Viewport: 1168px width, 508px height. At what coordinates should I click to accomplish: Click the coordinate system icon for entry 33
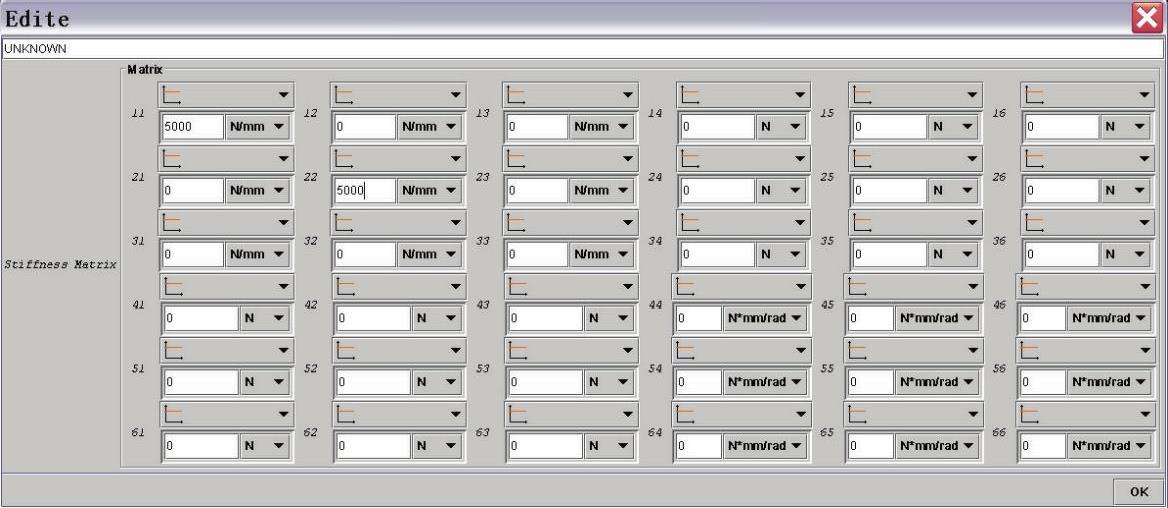[x=517, y=222]
